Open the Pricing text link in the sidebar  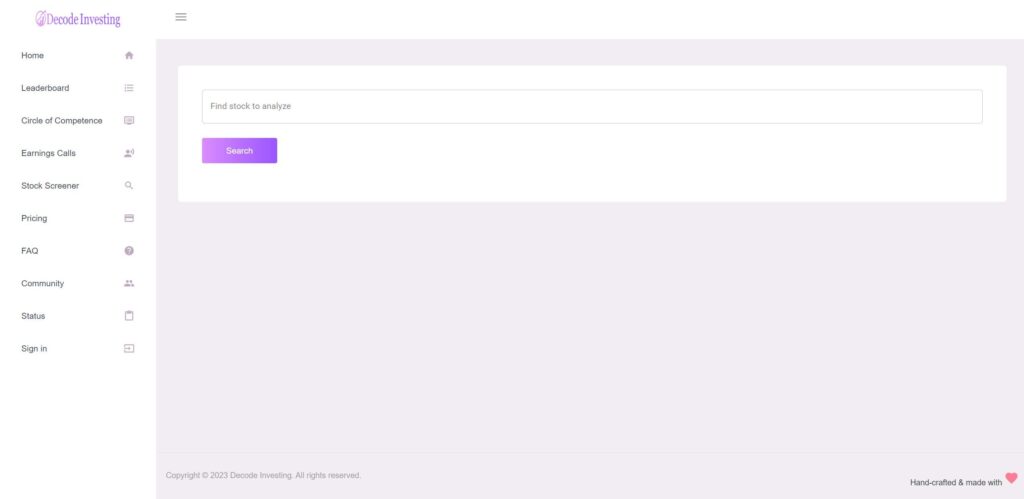click(x=34, y=218)
